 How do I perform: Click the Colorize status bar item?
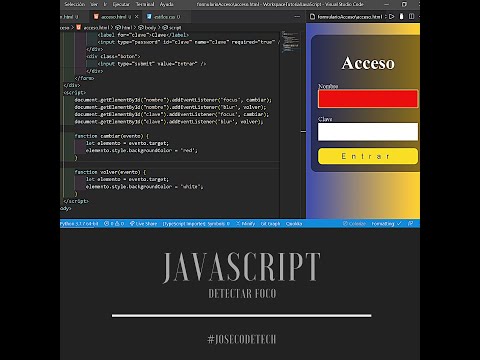pos(354,224)
